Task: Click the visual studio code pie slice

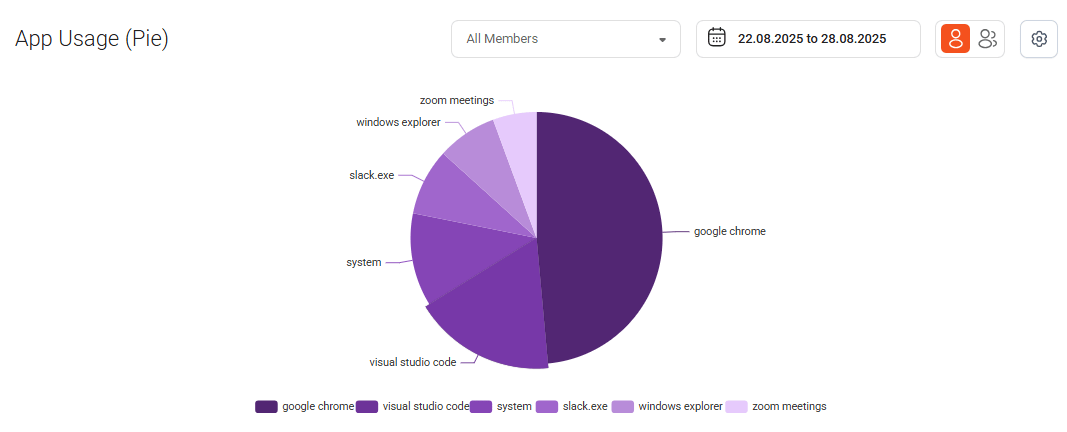Action: 500,313
